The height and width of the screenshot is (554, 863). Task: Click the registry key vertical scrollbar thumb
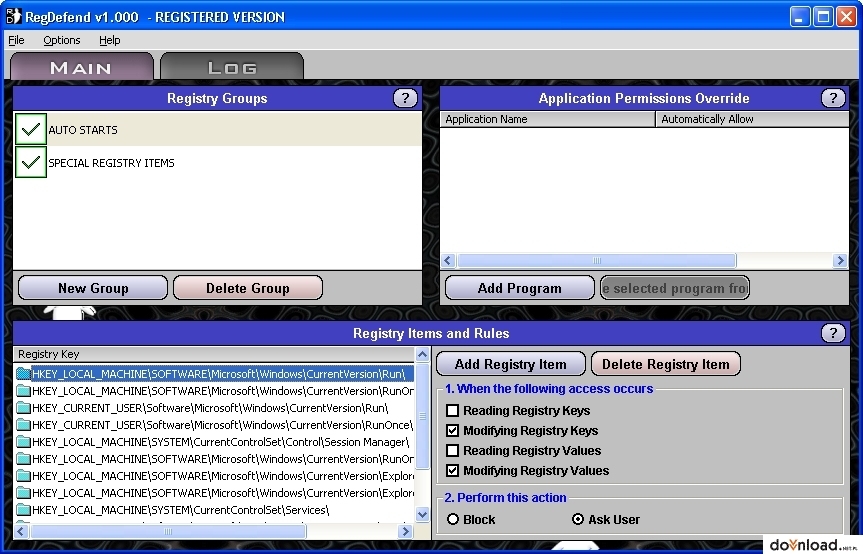(x=422, y=416)
